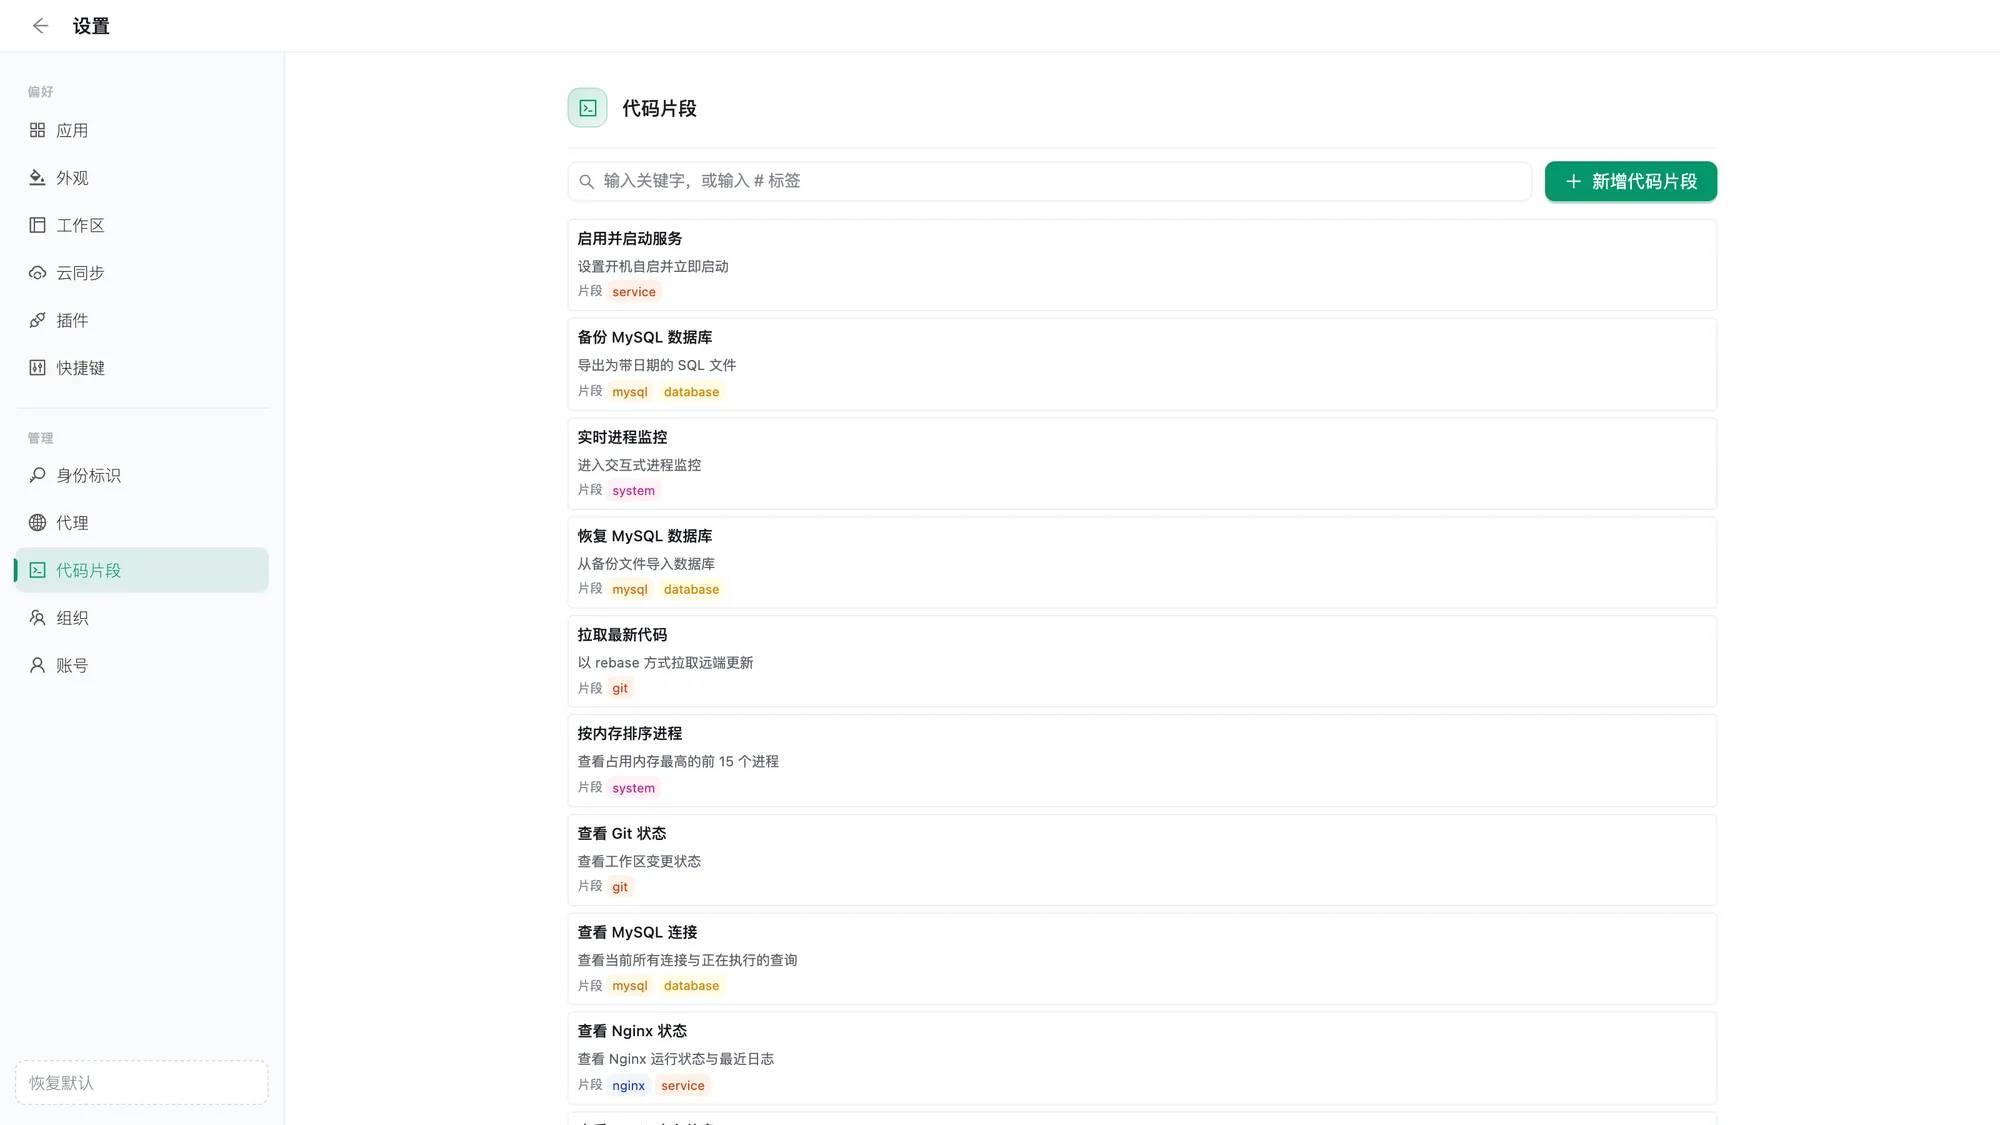Viewport: 2000px width, 1125px height.
Task: Go to the 组织 settings page
Action: click(141, 618)
